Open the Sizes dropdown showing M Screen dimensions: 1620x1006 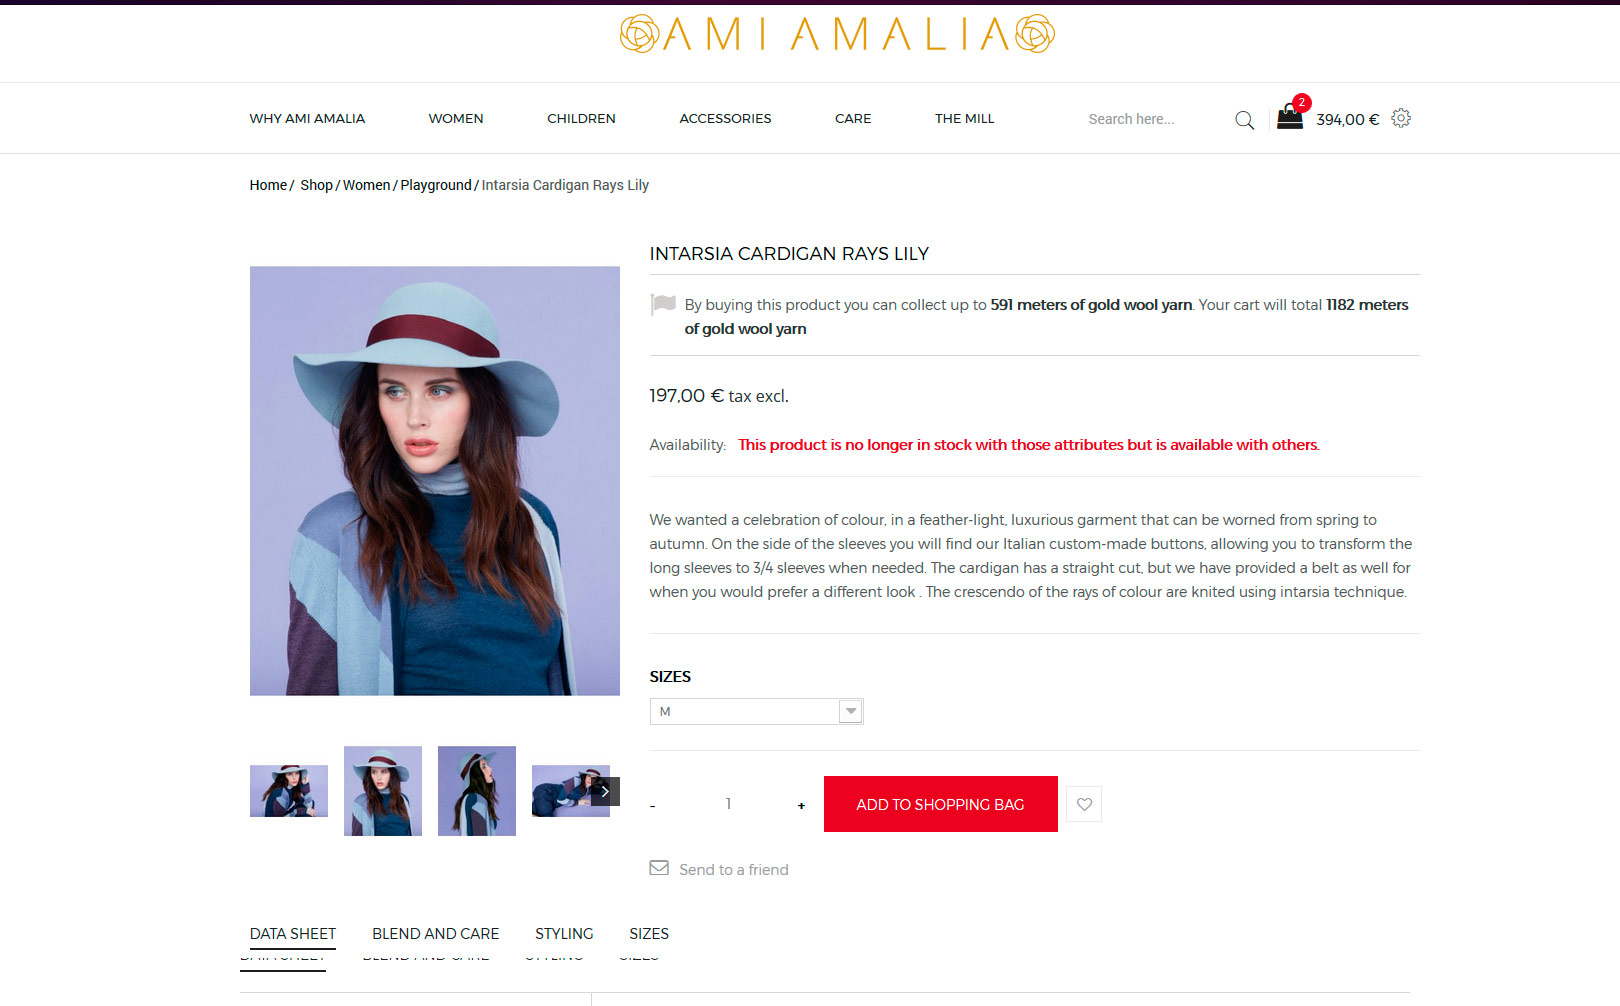point(756,711)
